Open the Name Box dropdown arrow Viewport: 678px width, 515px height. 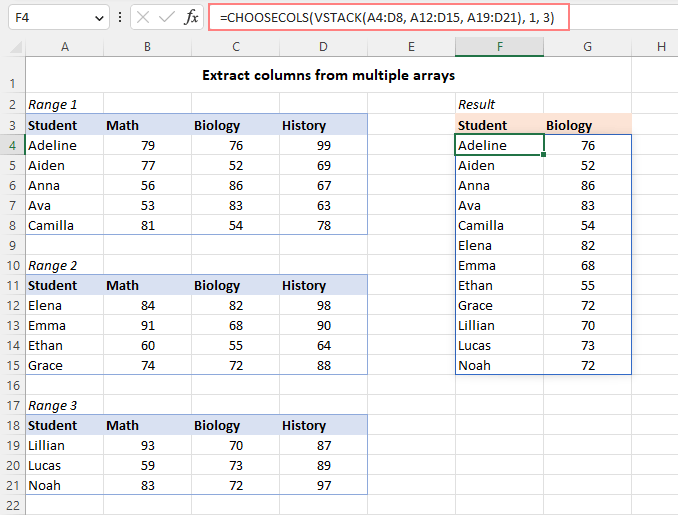[99, 18]
